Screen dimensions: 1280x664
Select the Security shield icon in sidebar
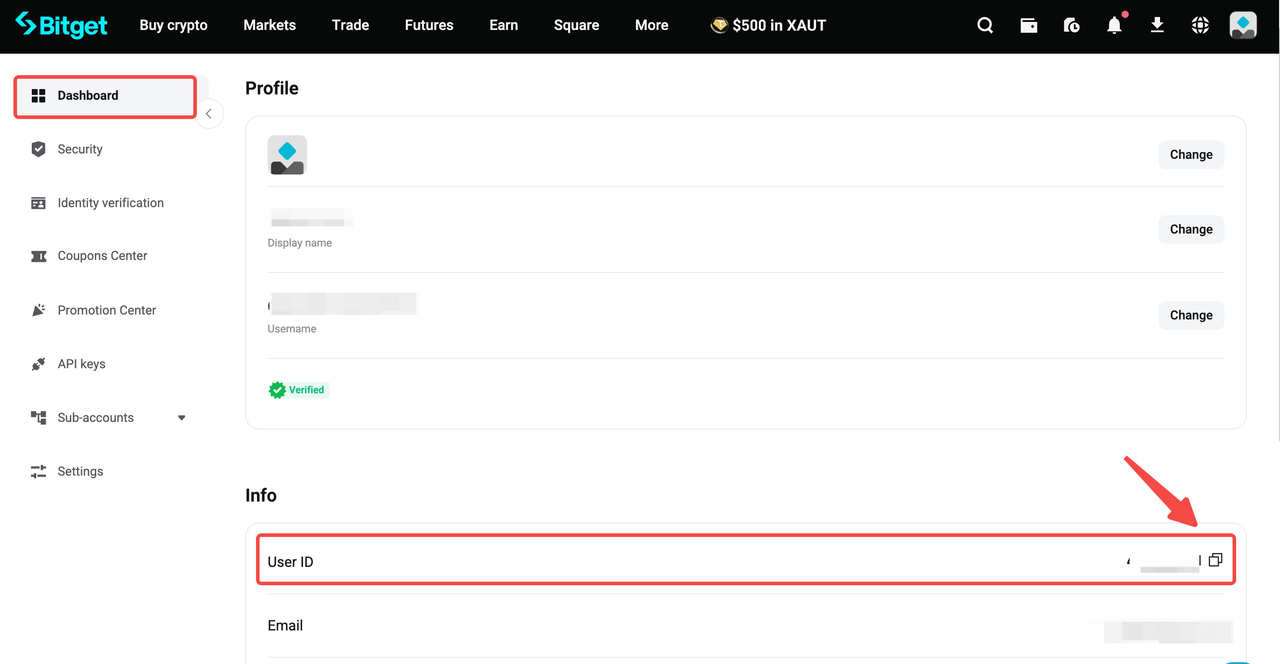(x=37, y=148)
